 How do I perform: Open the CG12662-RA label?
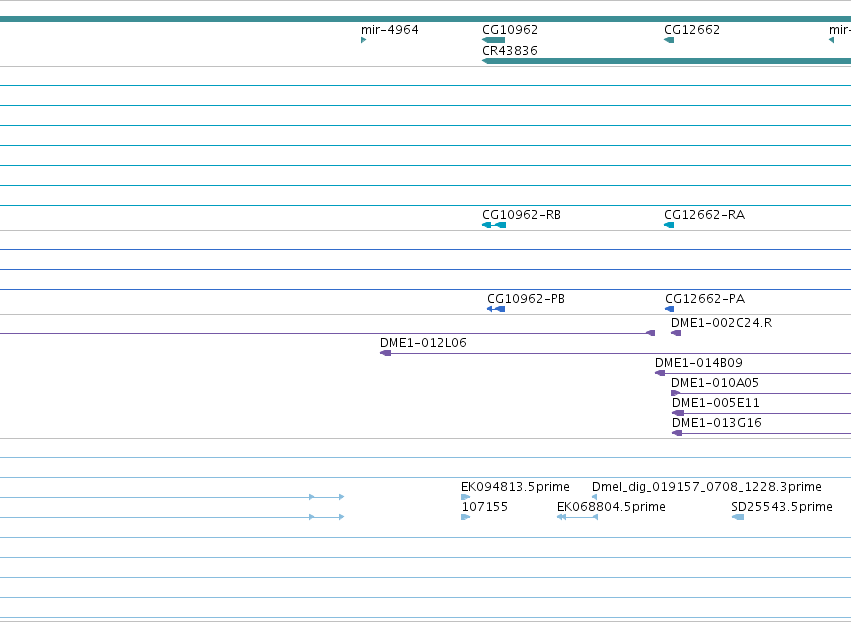tap(704, 214)
